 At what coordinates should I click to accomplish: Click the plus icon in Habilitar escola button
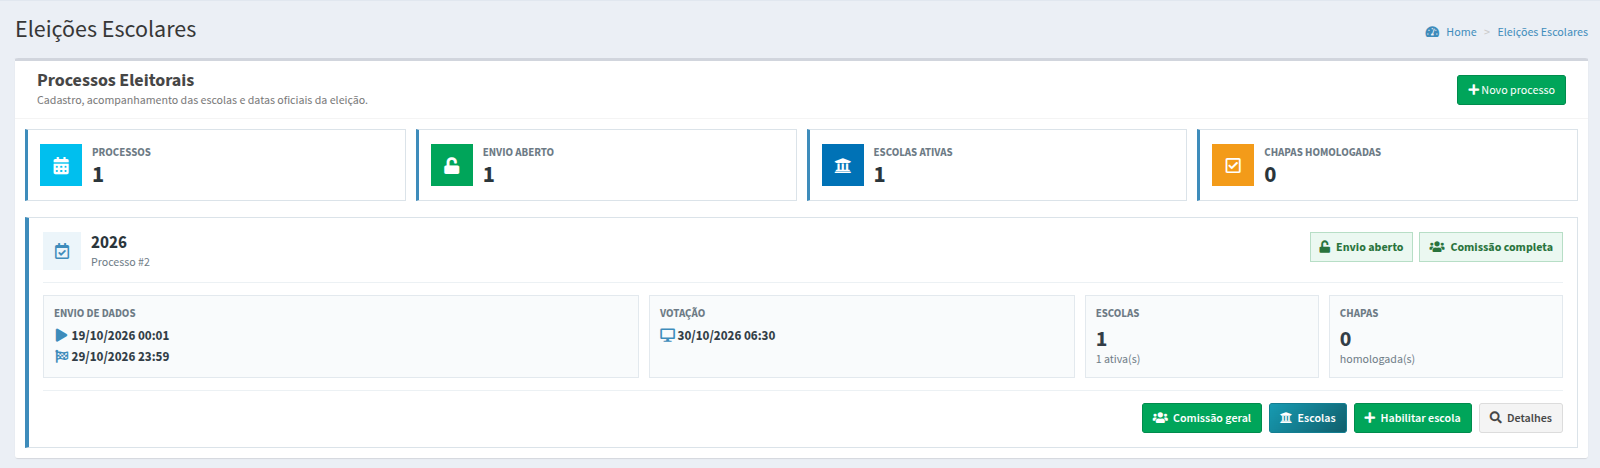(x=1370, y=418)
